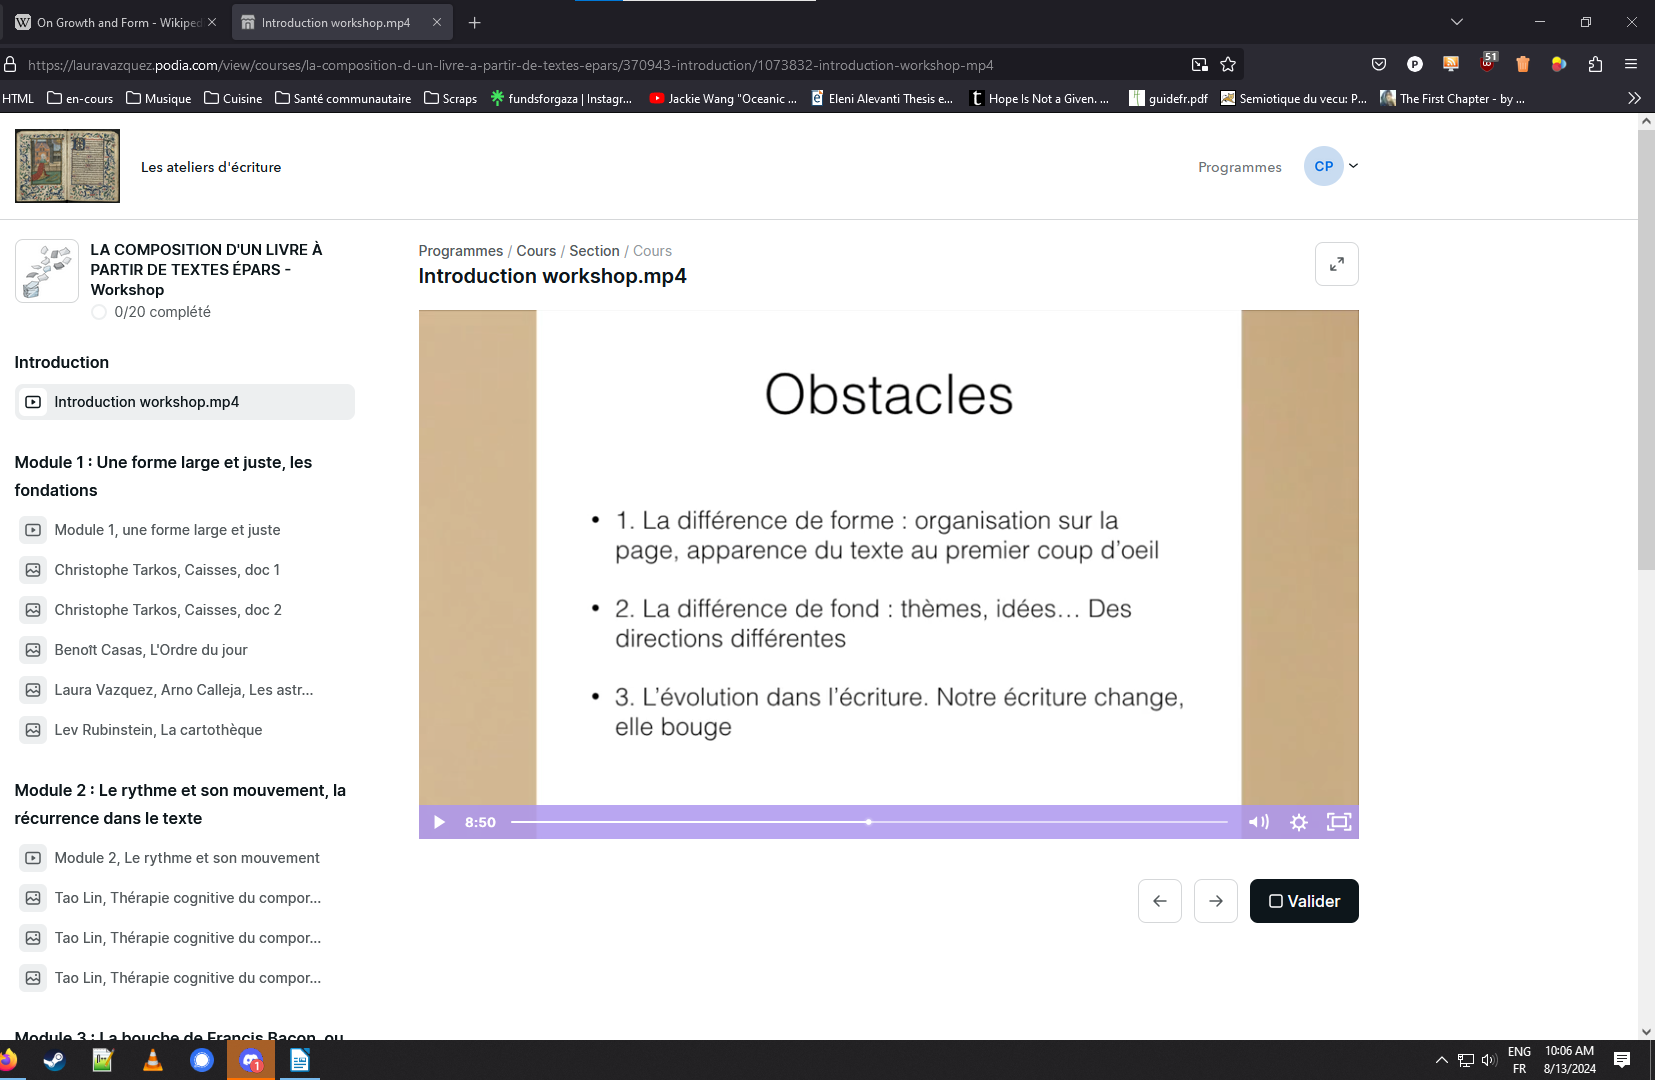Click the CP avatar circle

[x=1324, y=166]
